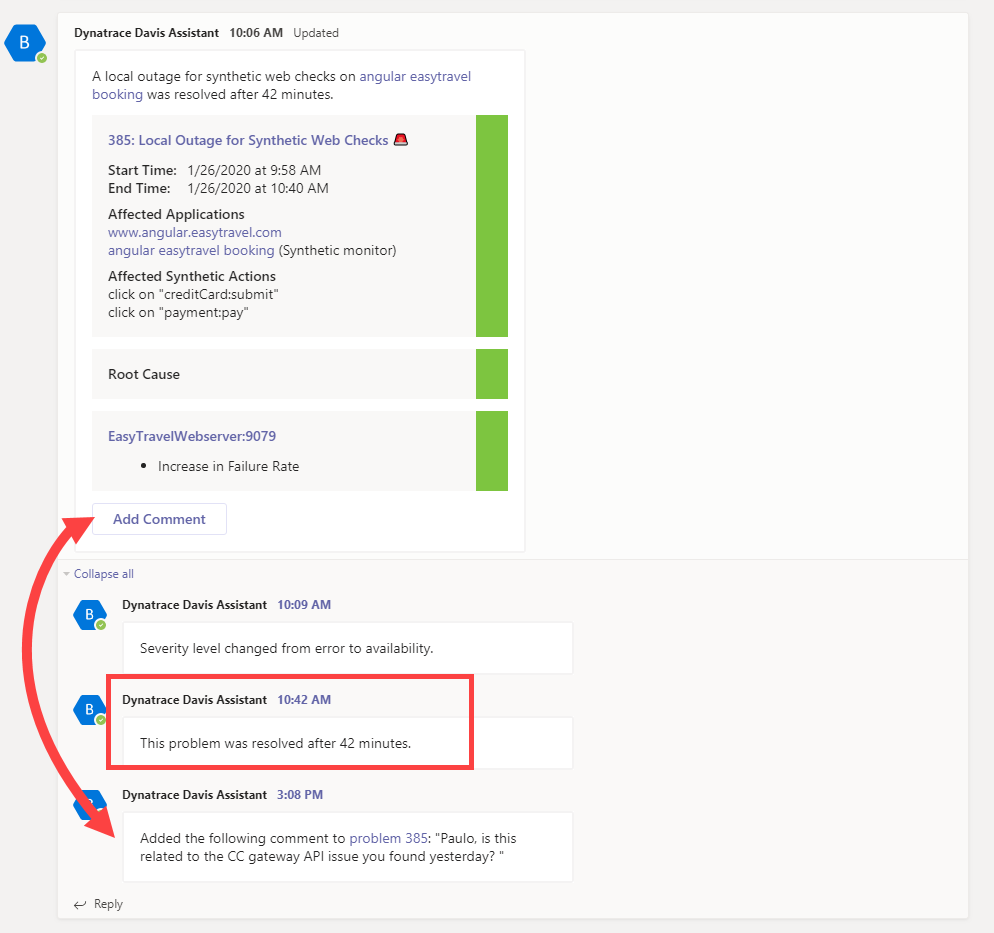Click the 10:09 AM reply timestamp
Viewport: 994px width, 933px height.
tap(304, 605)
